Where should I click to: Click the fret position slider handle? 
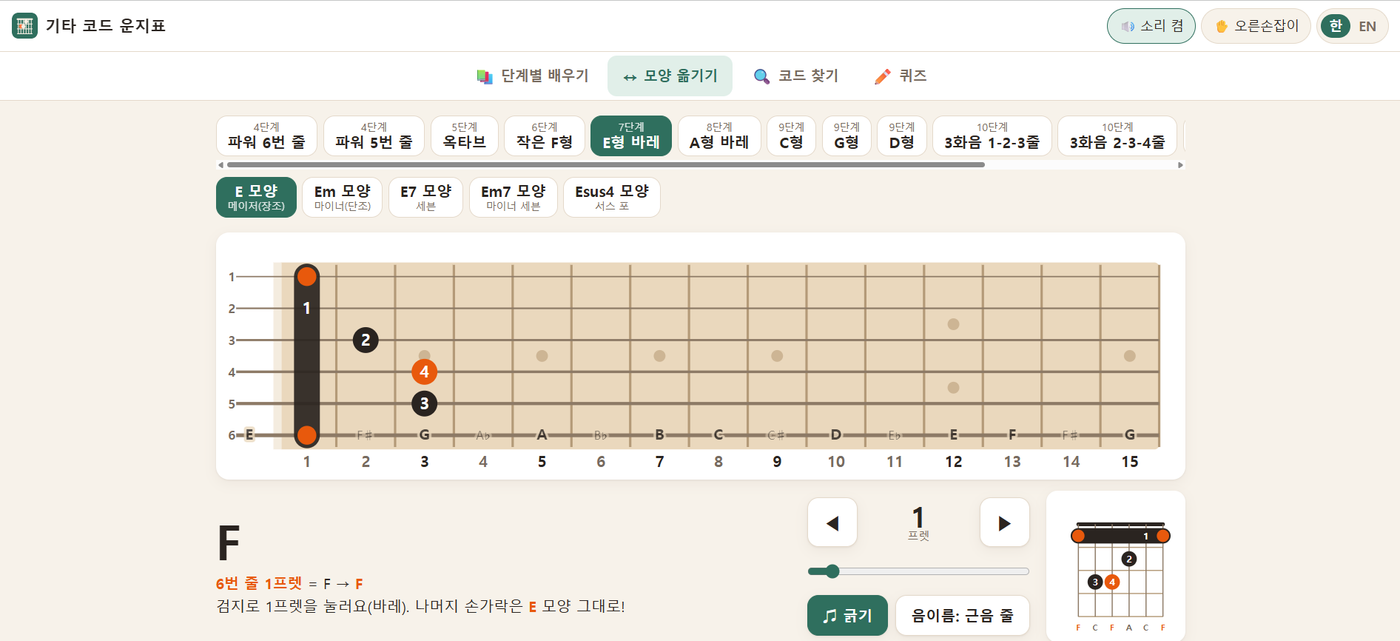(831, 571)
